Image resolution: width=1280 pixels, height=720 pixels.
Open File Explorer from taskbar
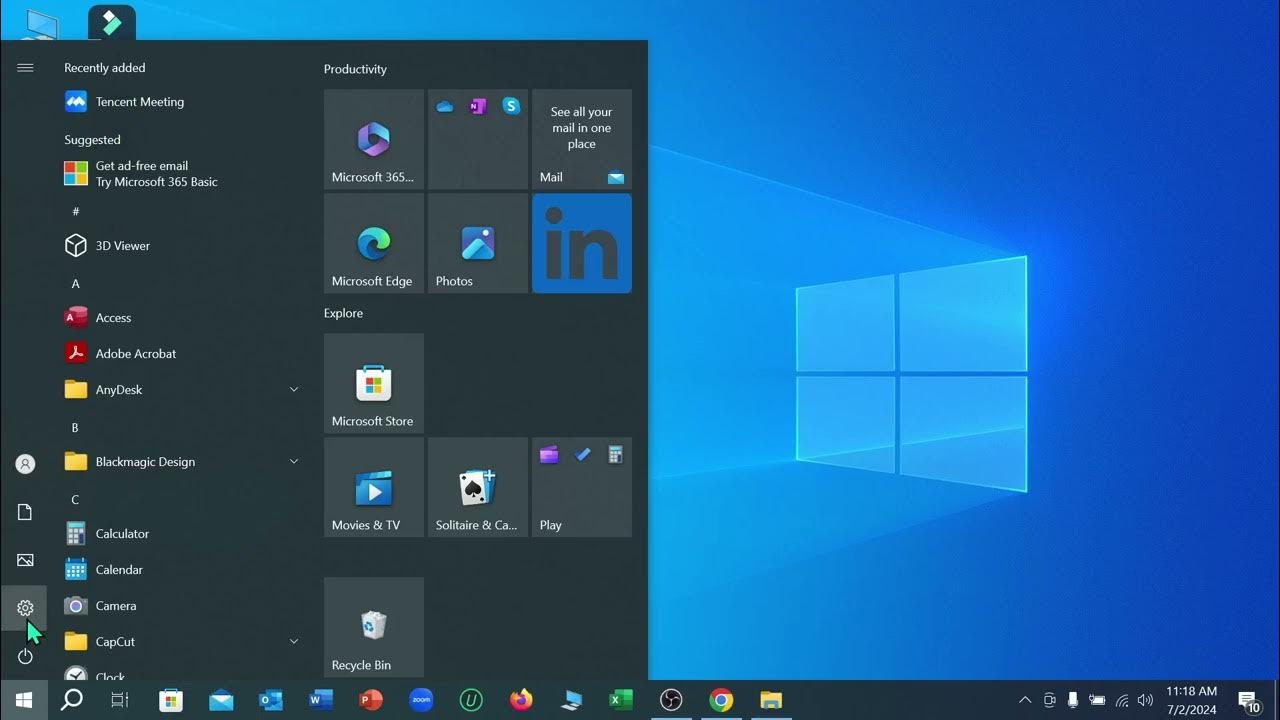(771, 700)
